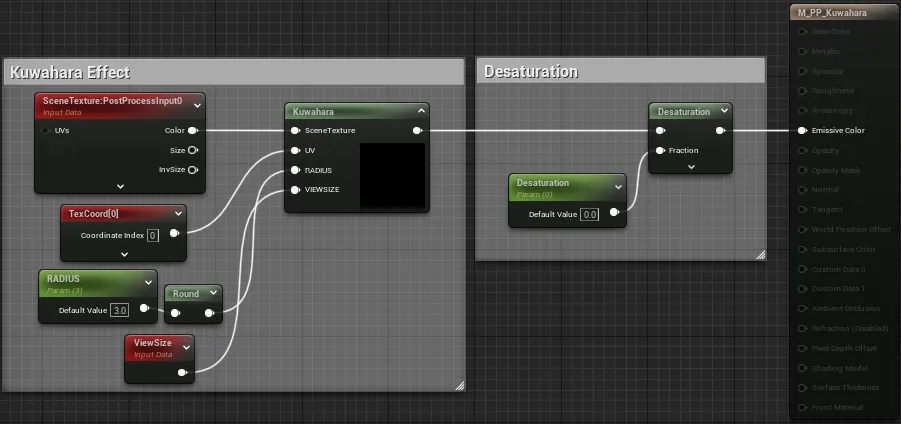The width and height of the screenshot is (901, 424).
Task: Click the Ambient Occlusion pin
Action: coord(802,309)
